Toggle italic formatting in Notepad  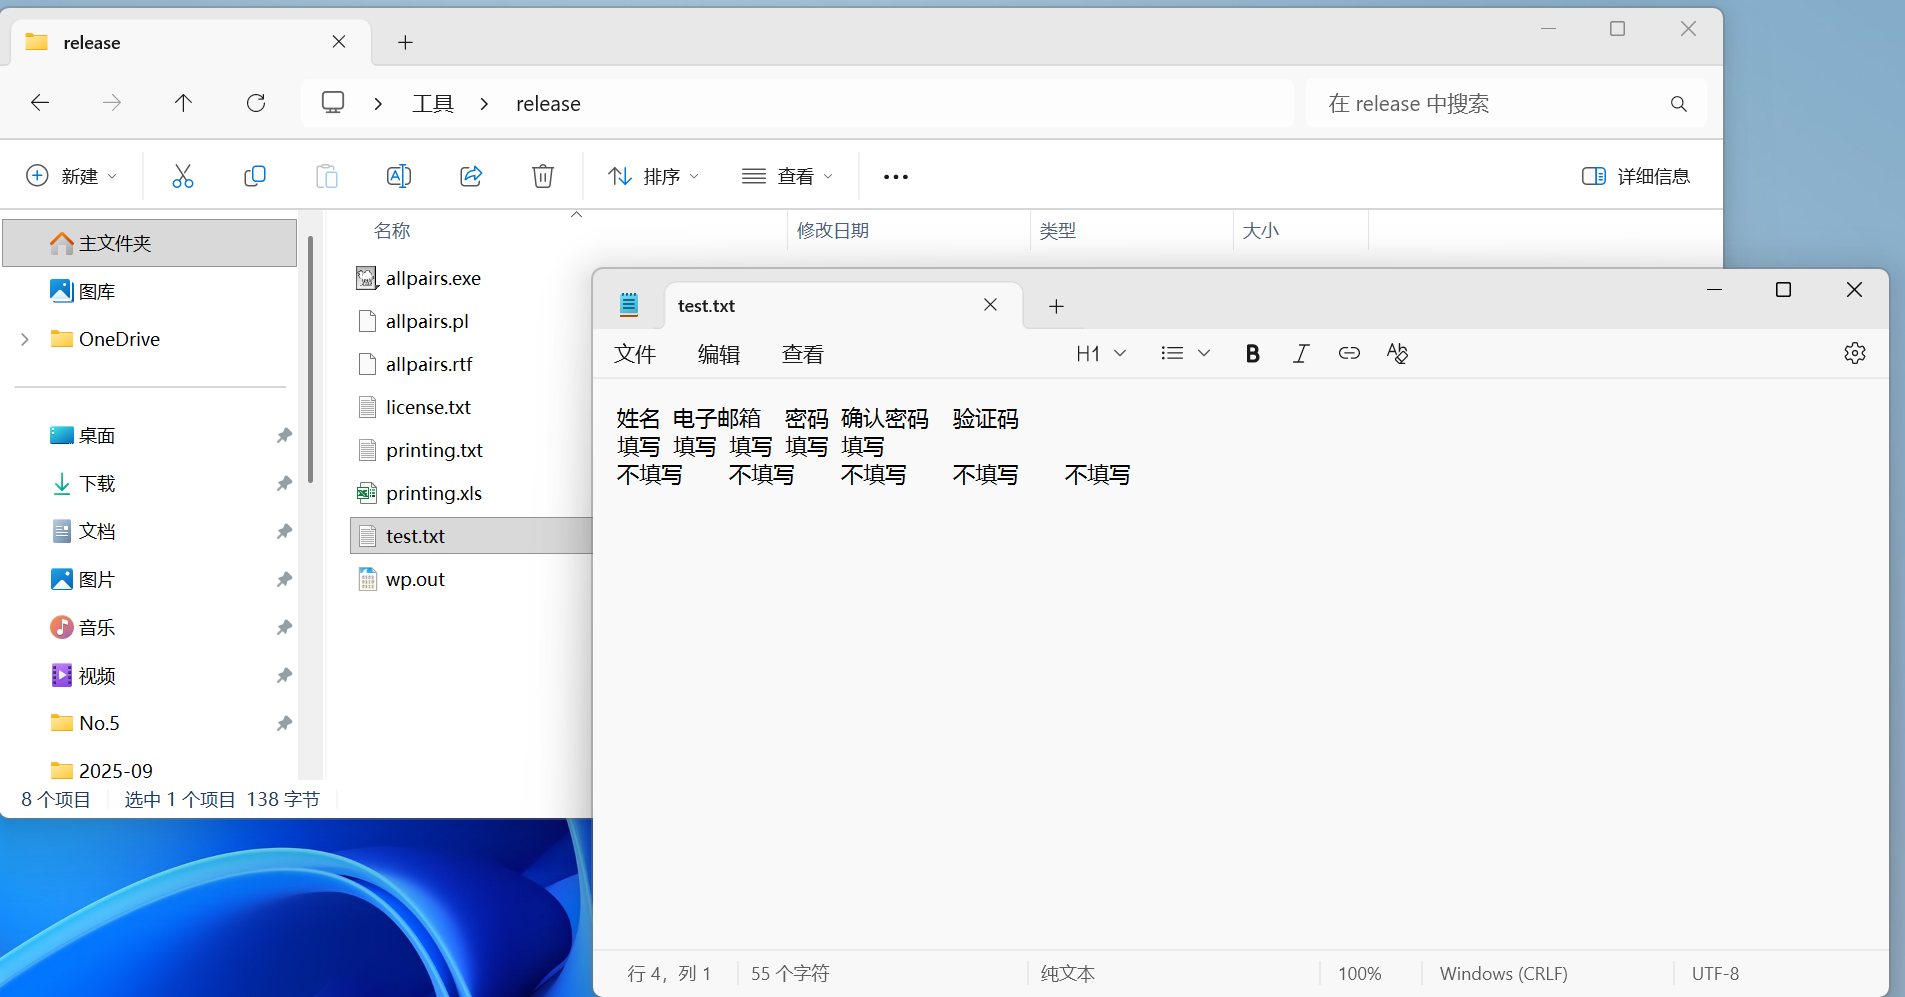pyautogui.click(x=1301, y=353)
